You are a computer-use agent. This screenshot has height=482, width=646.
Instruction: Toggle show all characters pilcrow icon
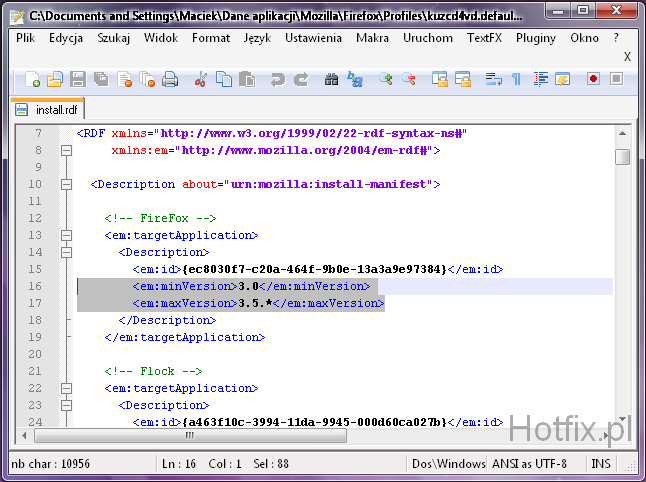tap(516, 79)
